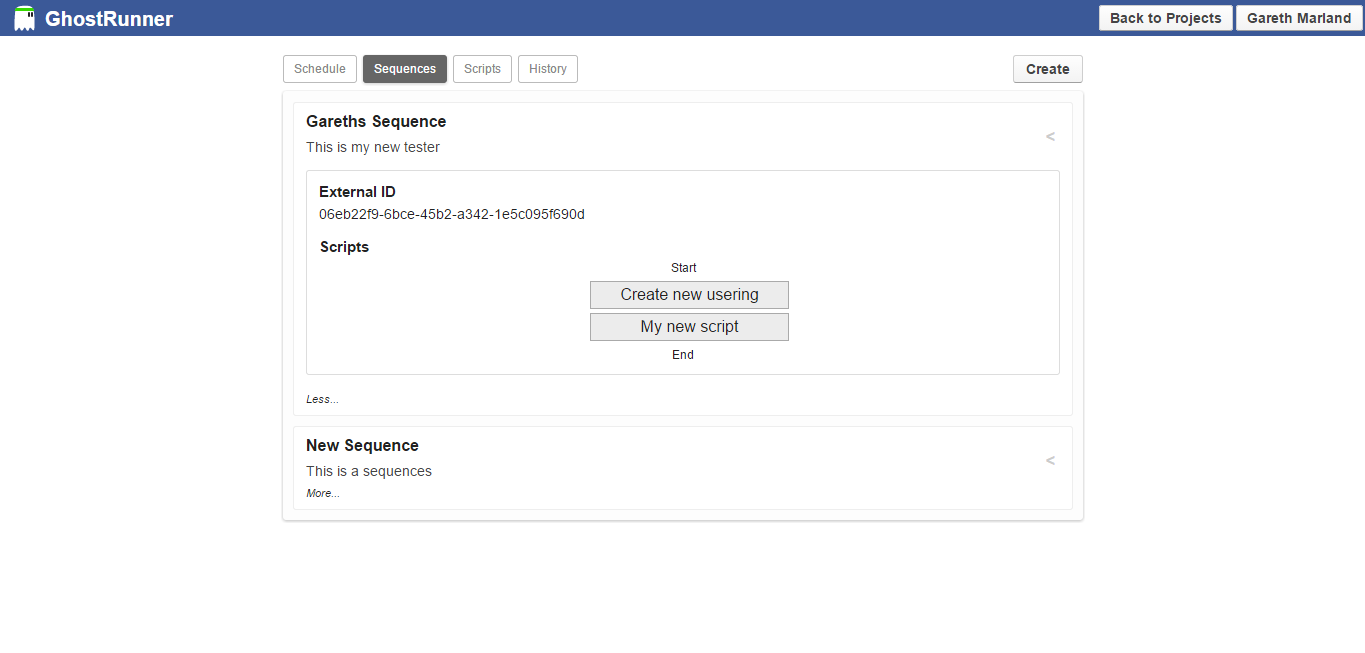
Task: Go back to Projects
Action: pos(1165,18)
